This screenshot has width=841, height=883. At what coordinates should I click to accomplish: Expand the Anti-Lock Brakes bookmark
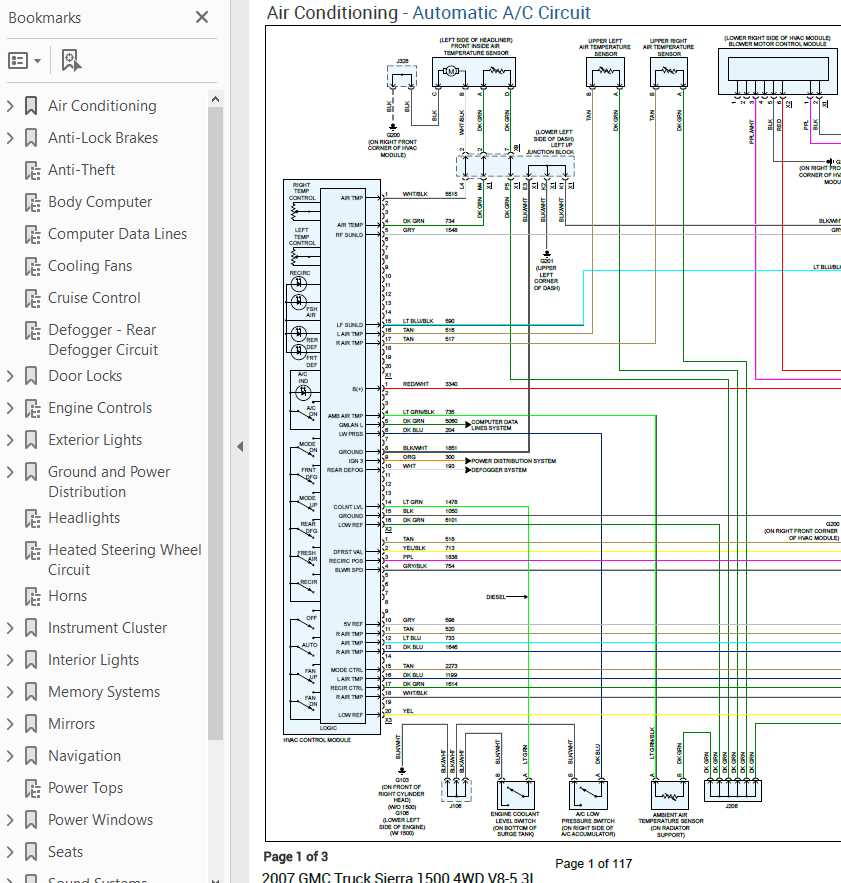pos(10,138)
